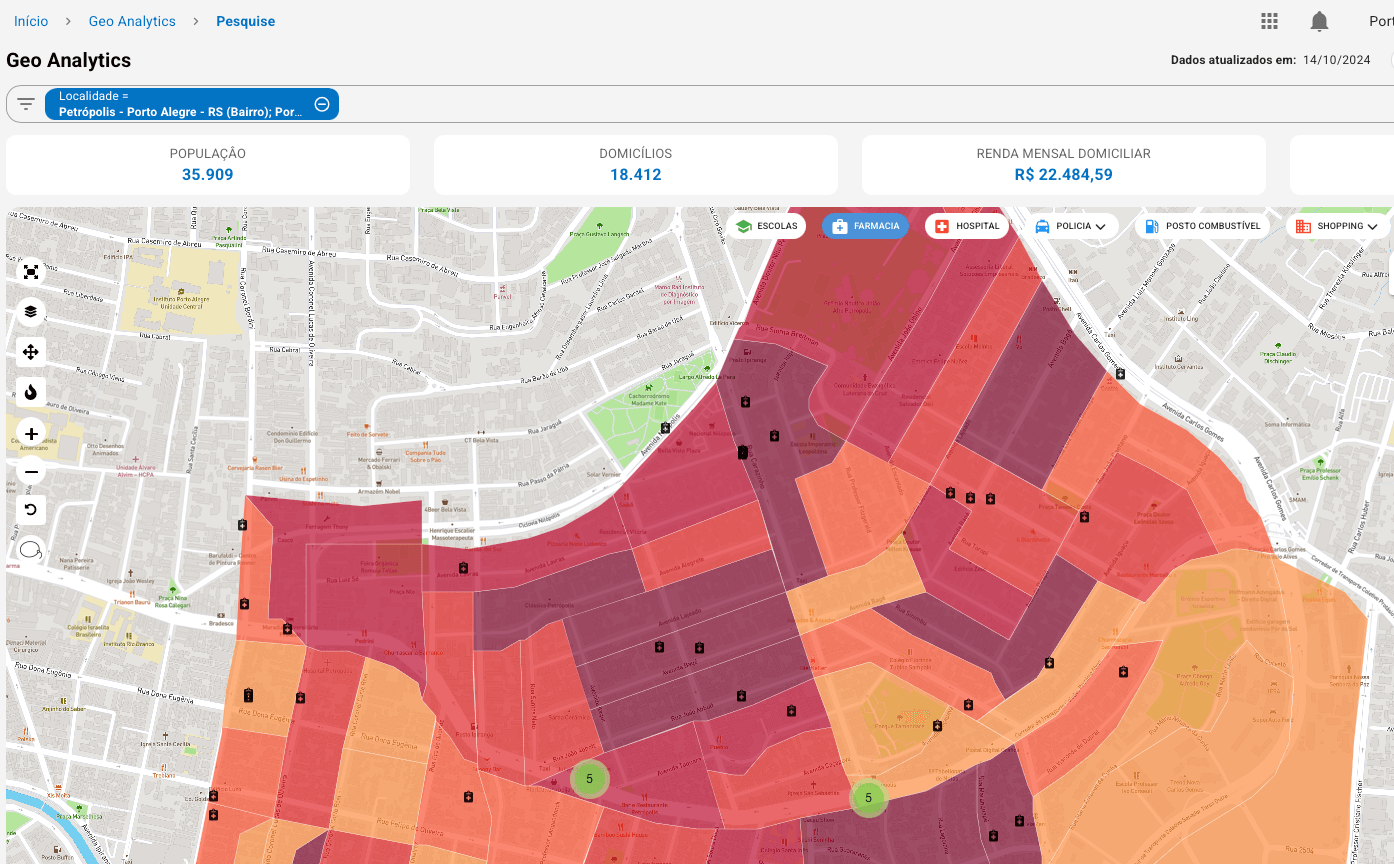This screenshot has width=1394, height=864.
Task: Reset the map rotation with undo arrow
Action: 31,510
